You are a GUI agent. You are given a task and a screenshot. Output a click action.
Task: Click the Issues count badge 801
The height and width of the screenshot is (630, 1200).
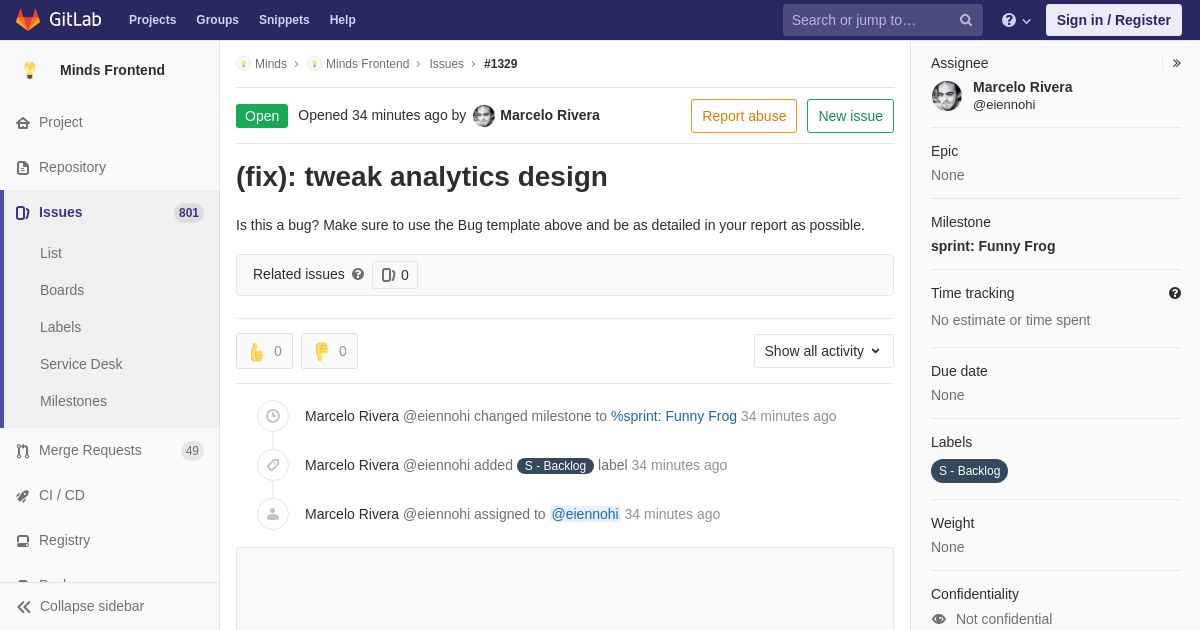coord(189,213)
